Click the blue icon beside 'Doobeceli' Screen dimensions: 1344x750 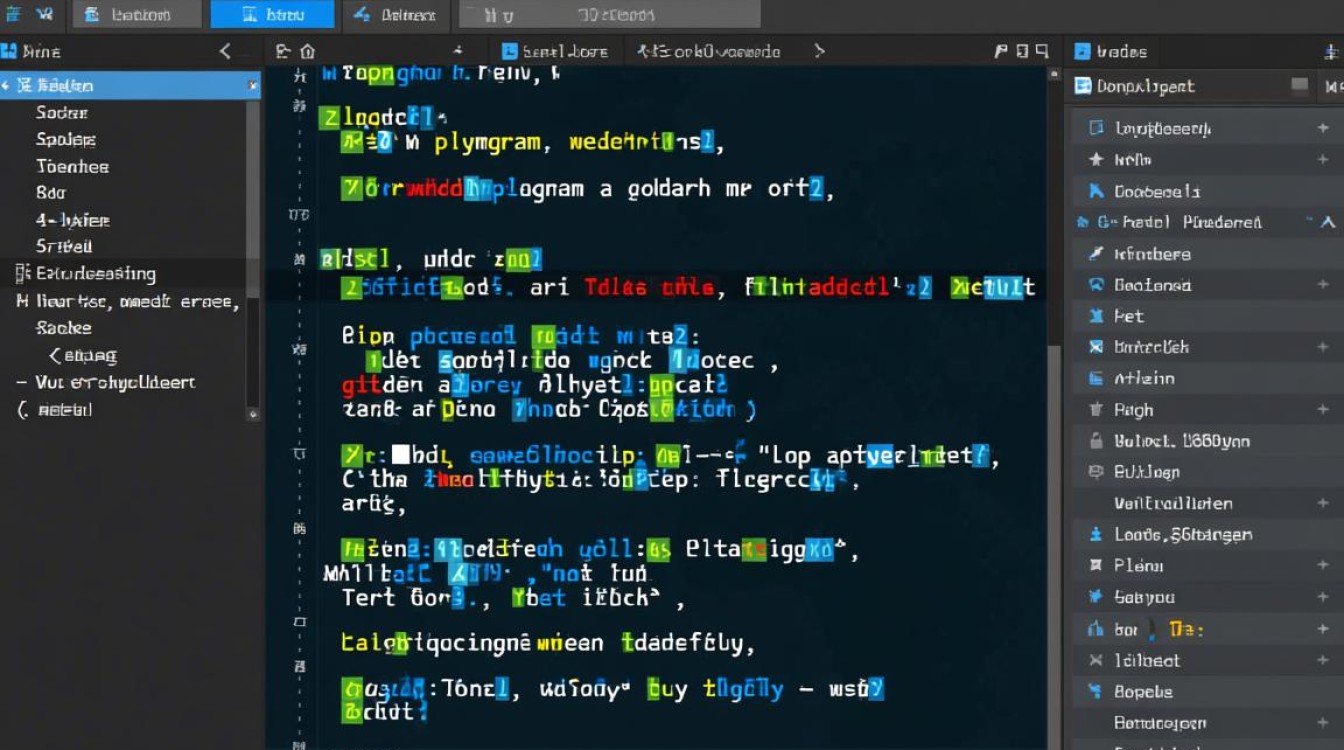click(x=1096, y=191)
